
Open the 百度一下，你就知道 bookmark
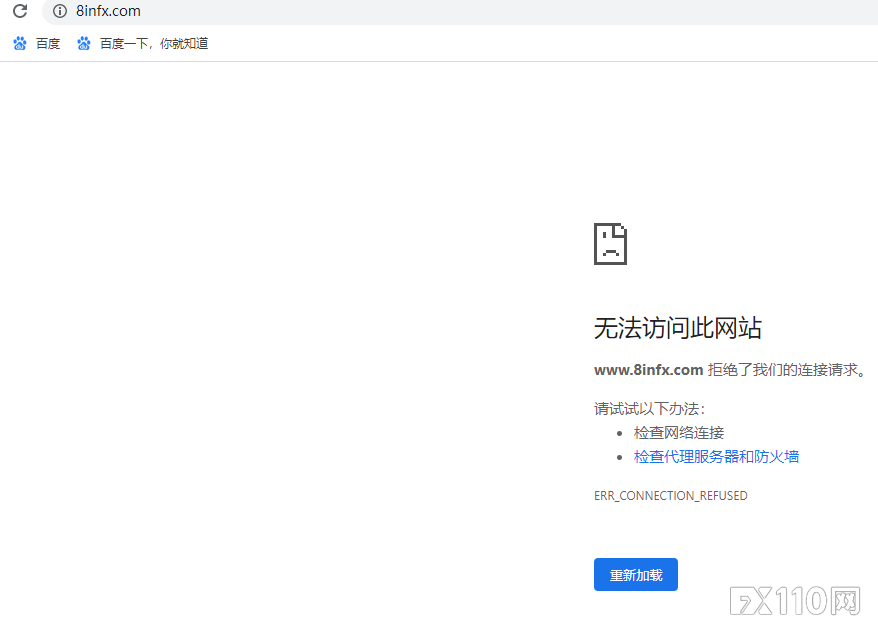142,43
